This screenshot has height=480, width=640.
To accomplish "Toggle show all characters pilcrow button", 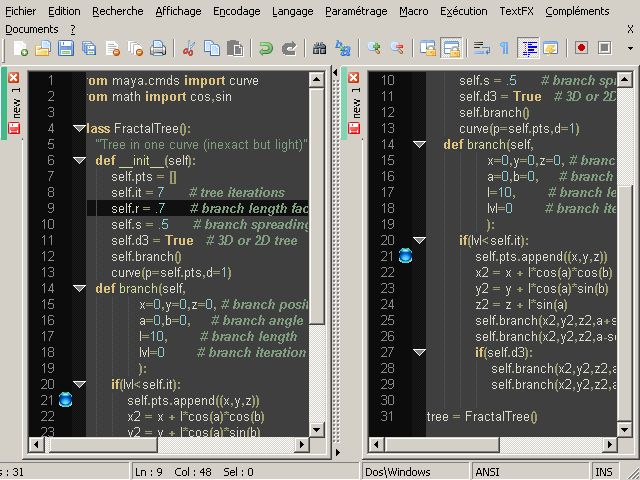I will coord(504,48).
